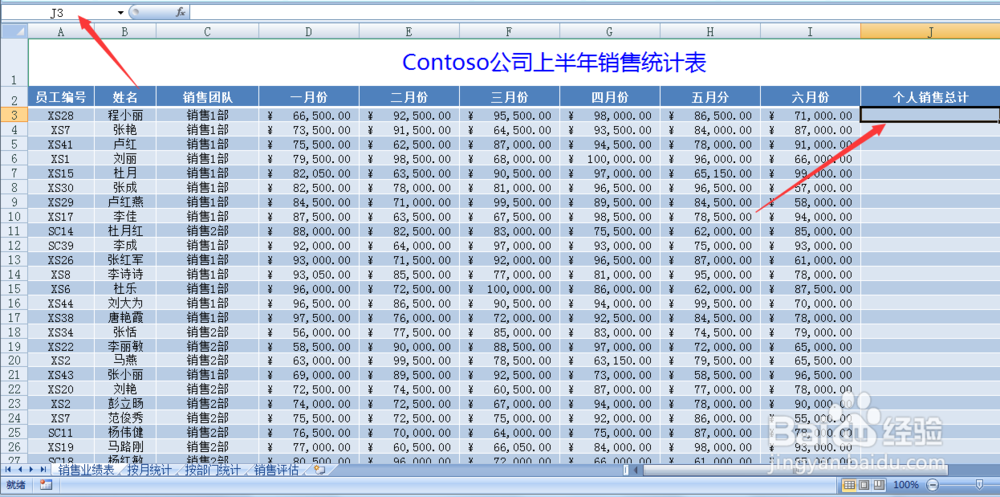1000x497 pixels.
Task: Select row 3 header
Action: click(14, 115)
